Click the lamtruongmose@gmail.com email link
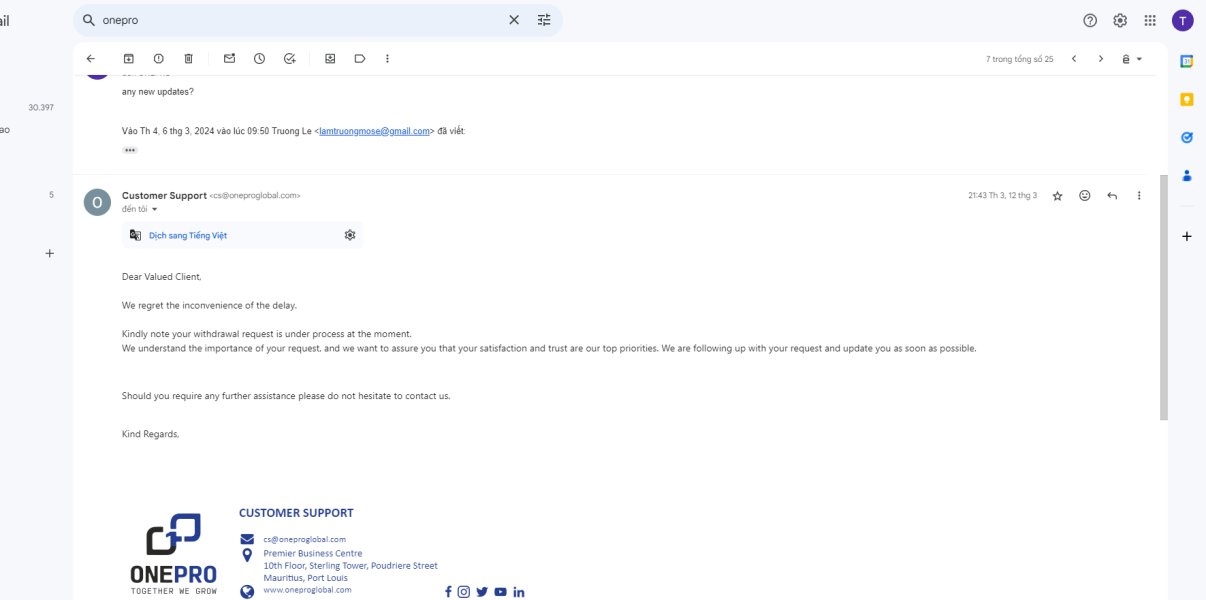Image resolution: width=1206 pixels, height=600 pixels. point(374,131)
